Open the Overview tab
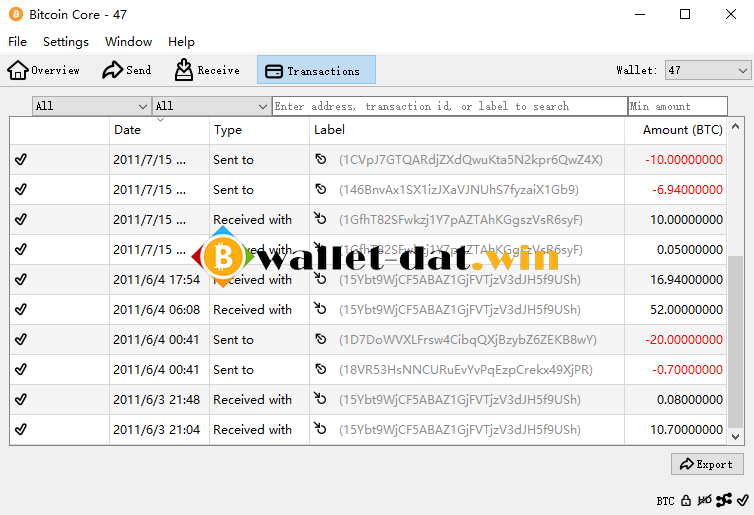754x515 pixels. pos(43,70)
